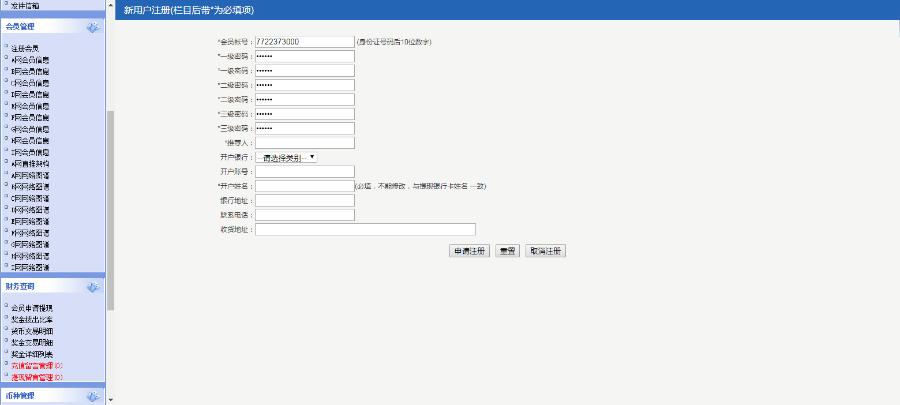Click the sidebar scrollbar down arrow

pyautogui.click(x=111, y=400)
